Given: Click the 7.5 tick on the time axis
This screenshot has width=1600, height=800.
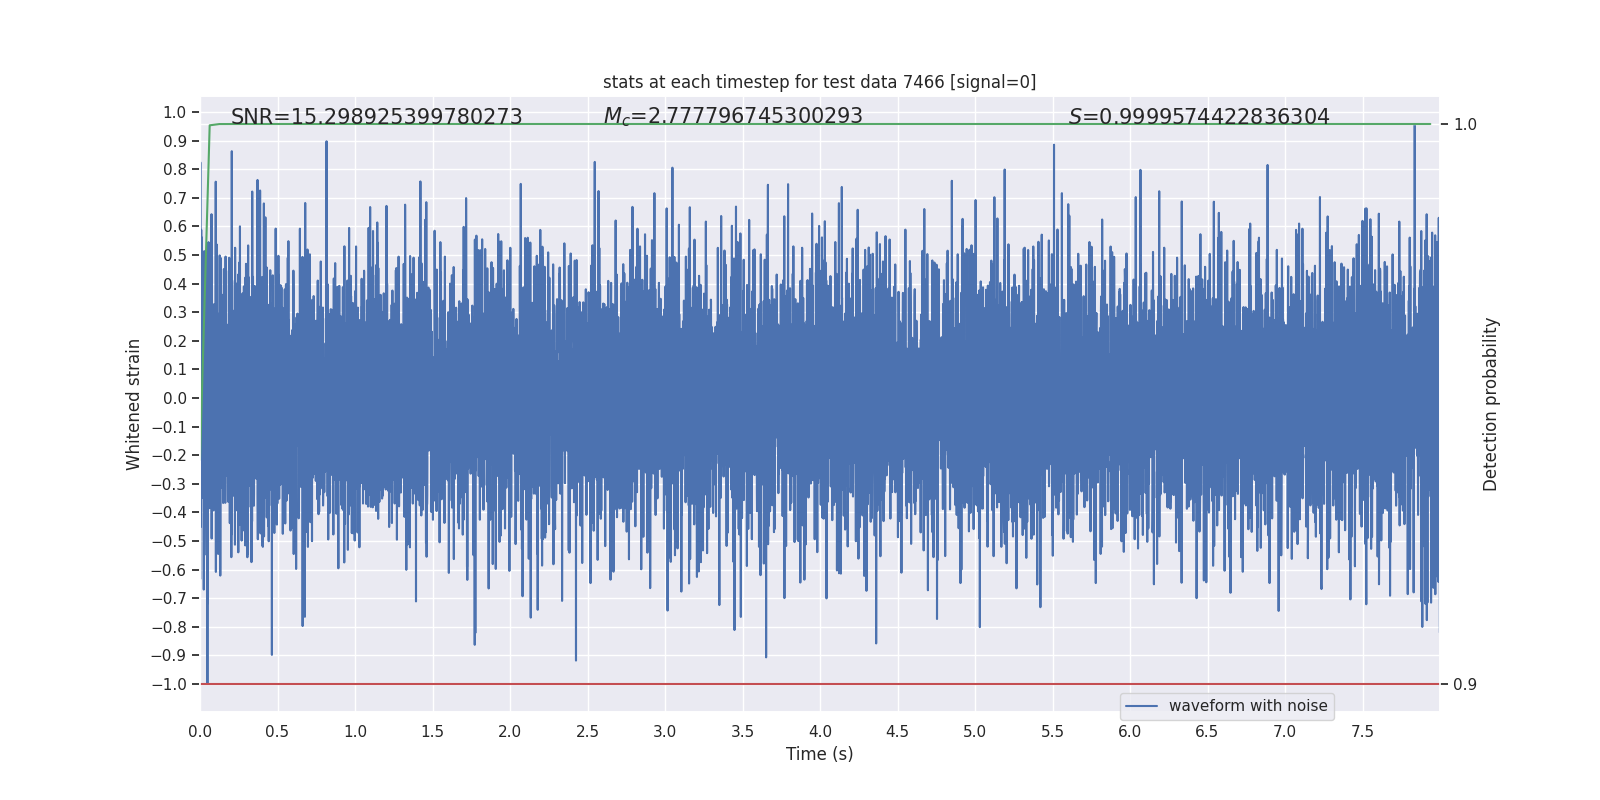Looking at the screenshot, I should (x=1362, y=732).
